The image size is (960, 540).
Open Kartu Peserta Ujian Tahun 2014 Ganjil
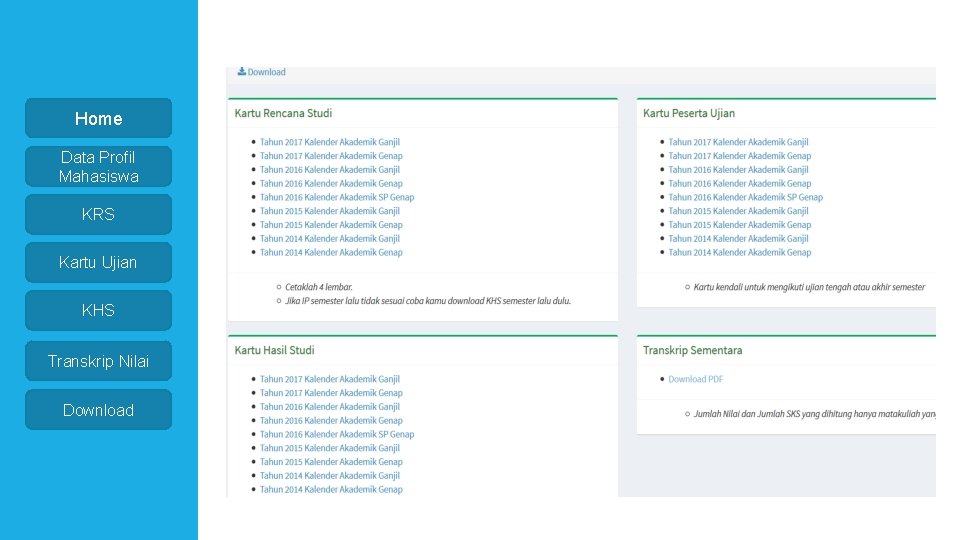click(738, 239)
